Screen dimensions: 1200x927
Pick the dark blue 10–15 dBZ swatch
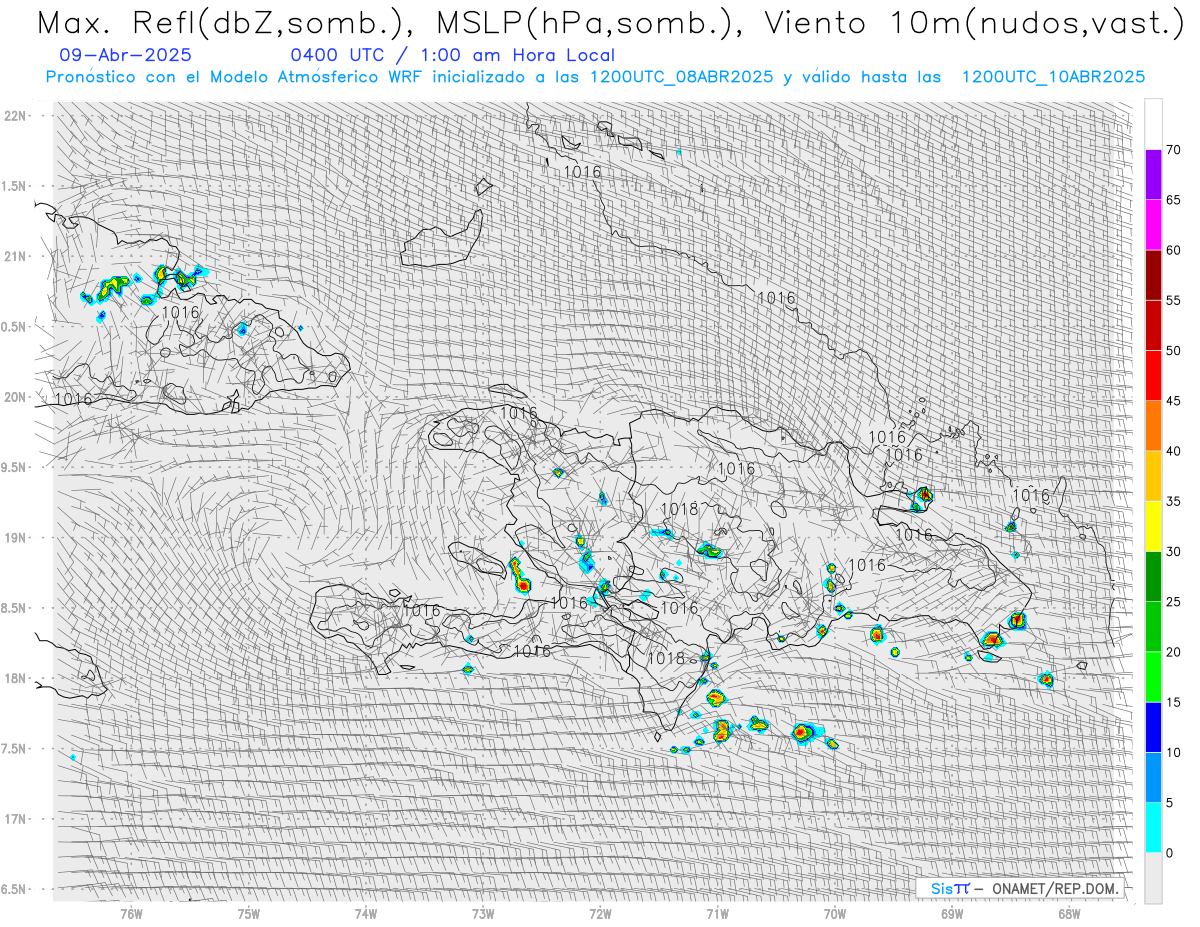click(1153, 727)
